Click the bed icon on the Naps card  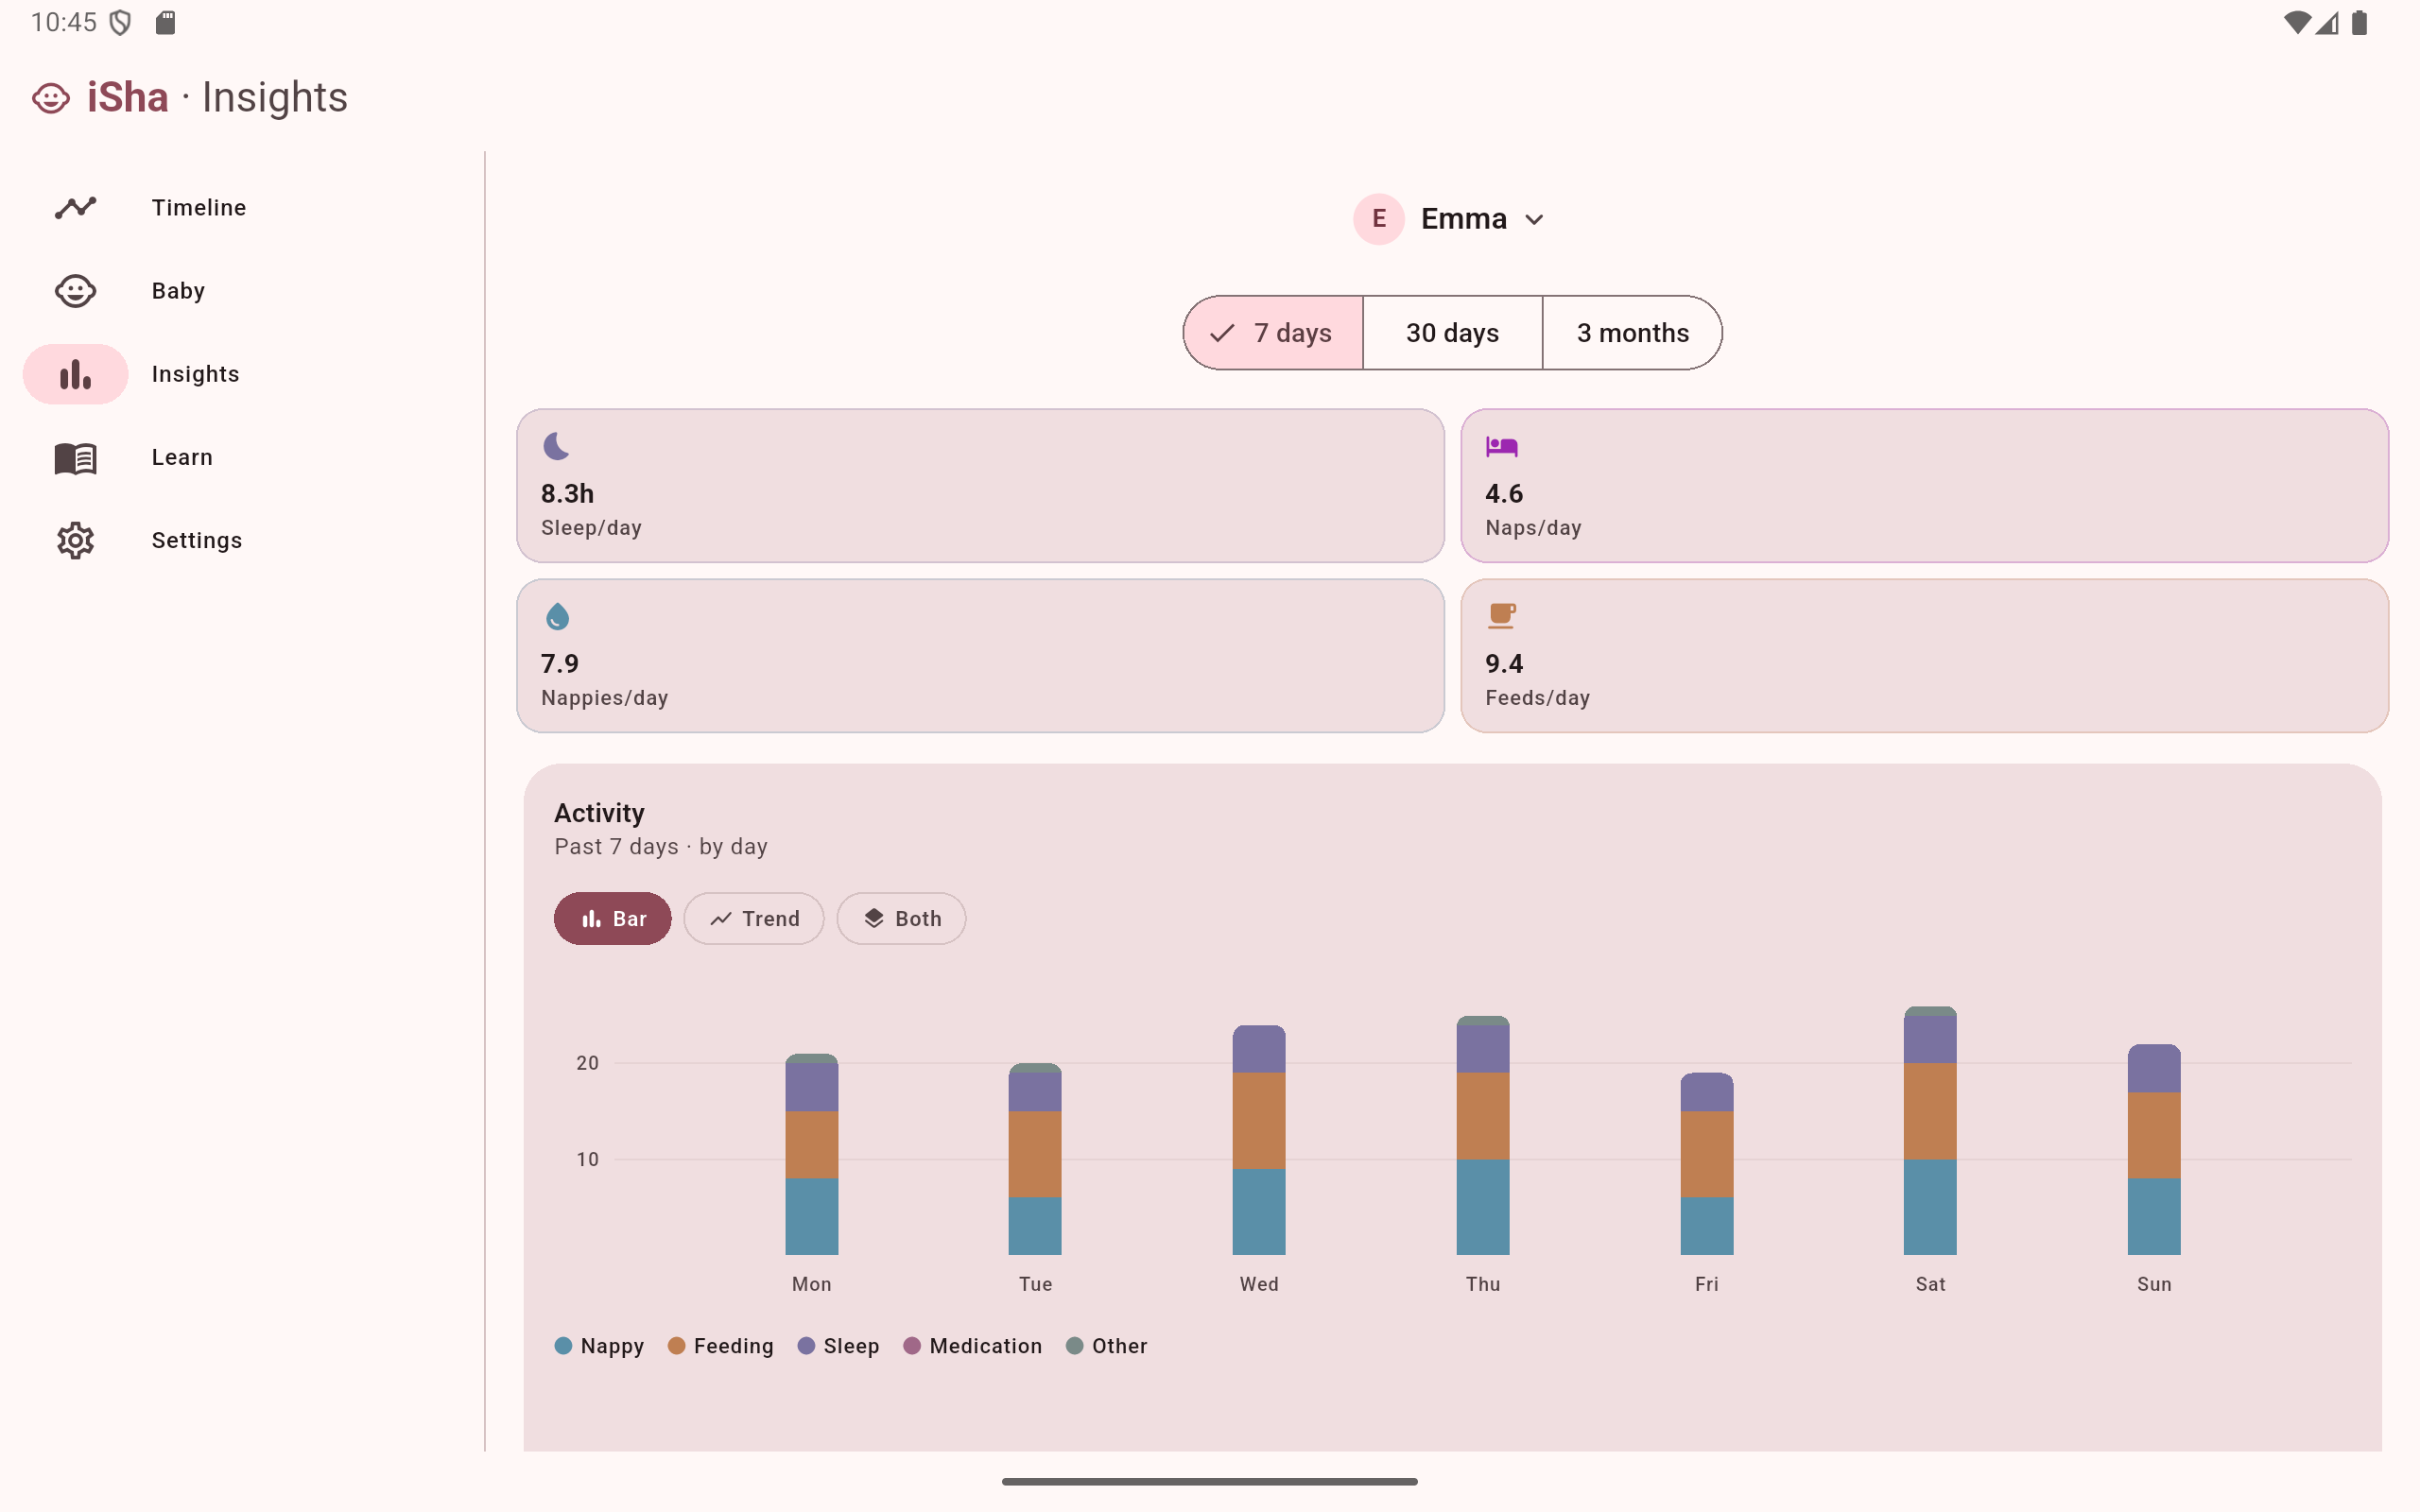1501,446
